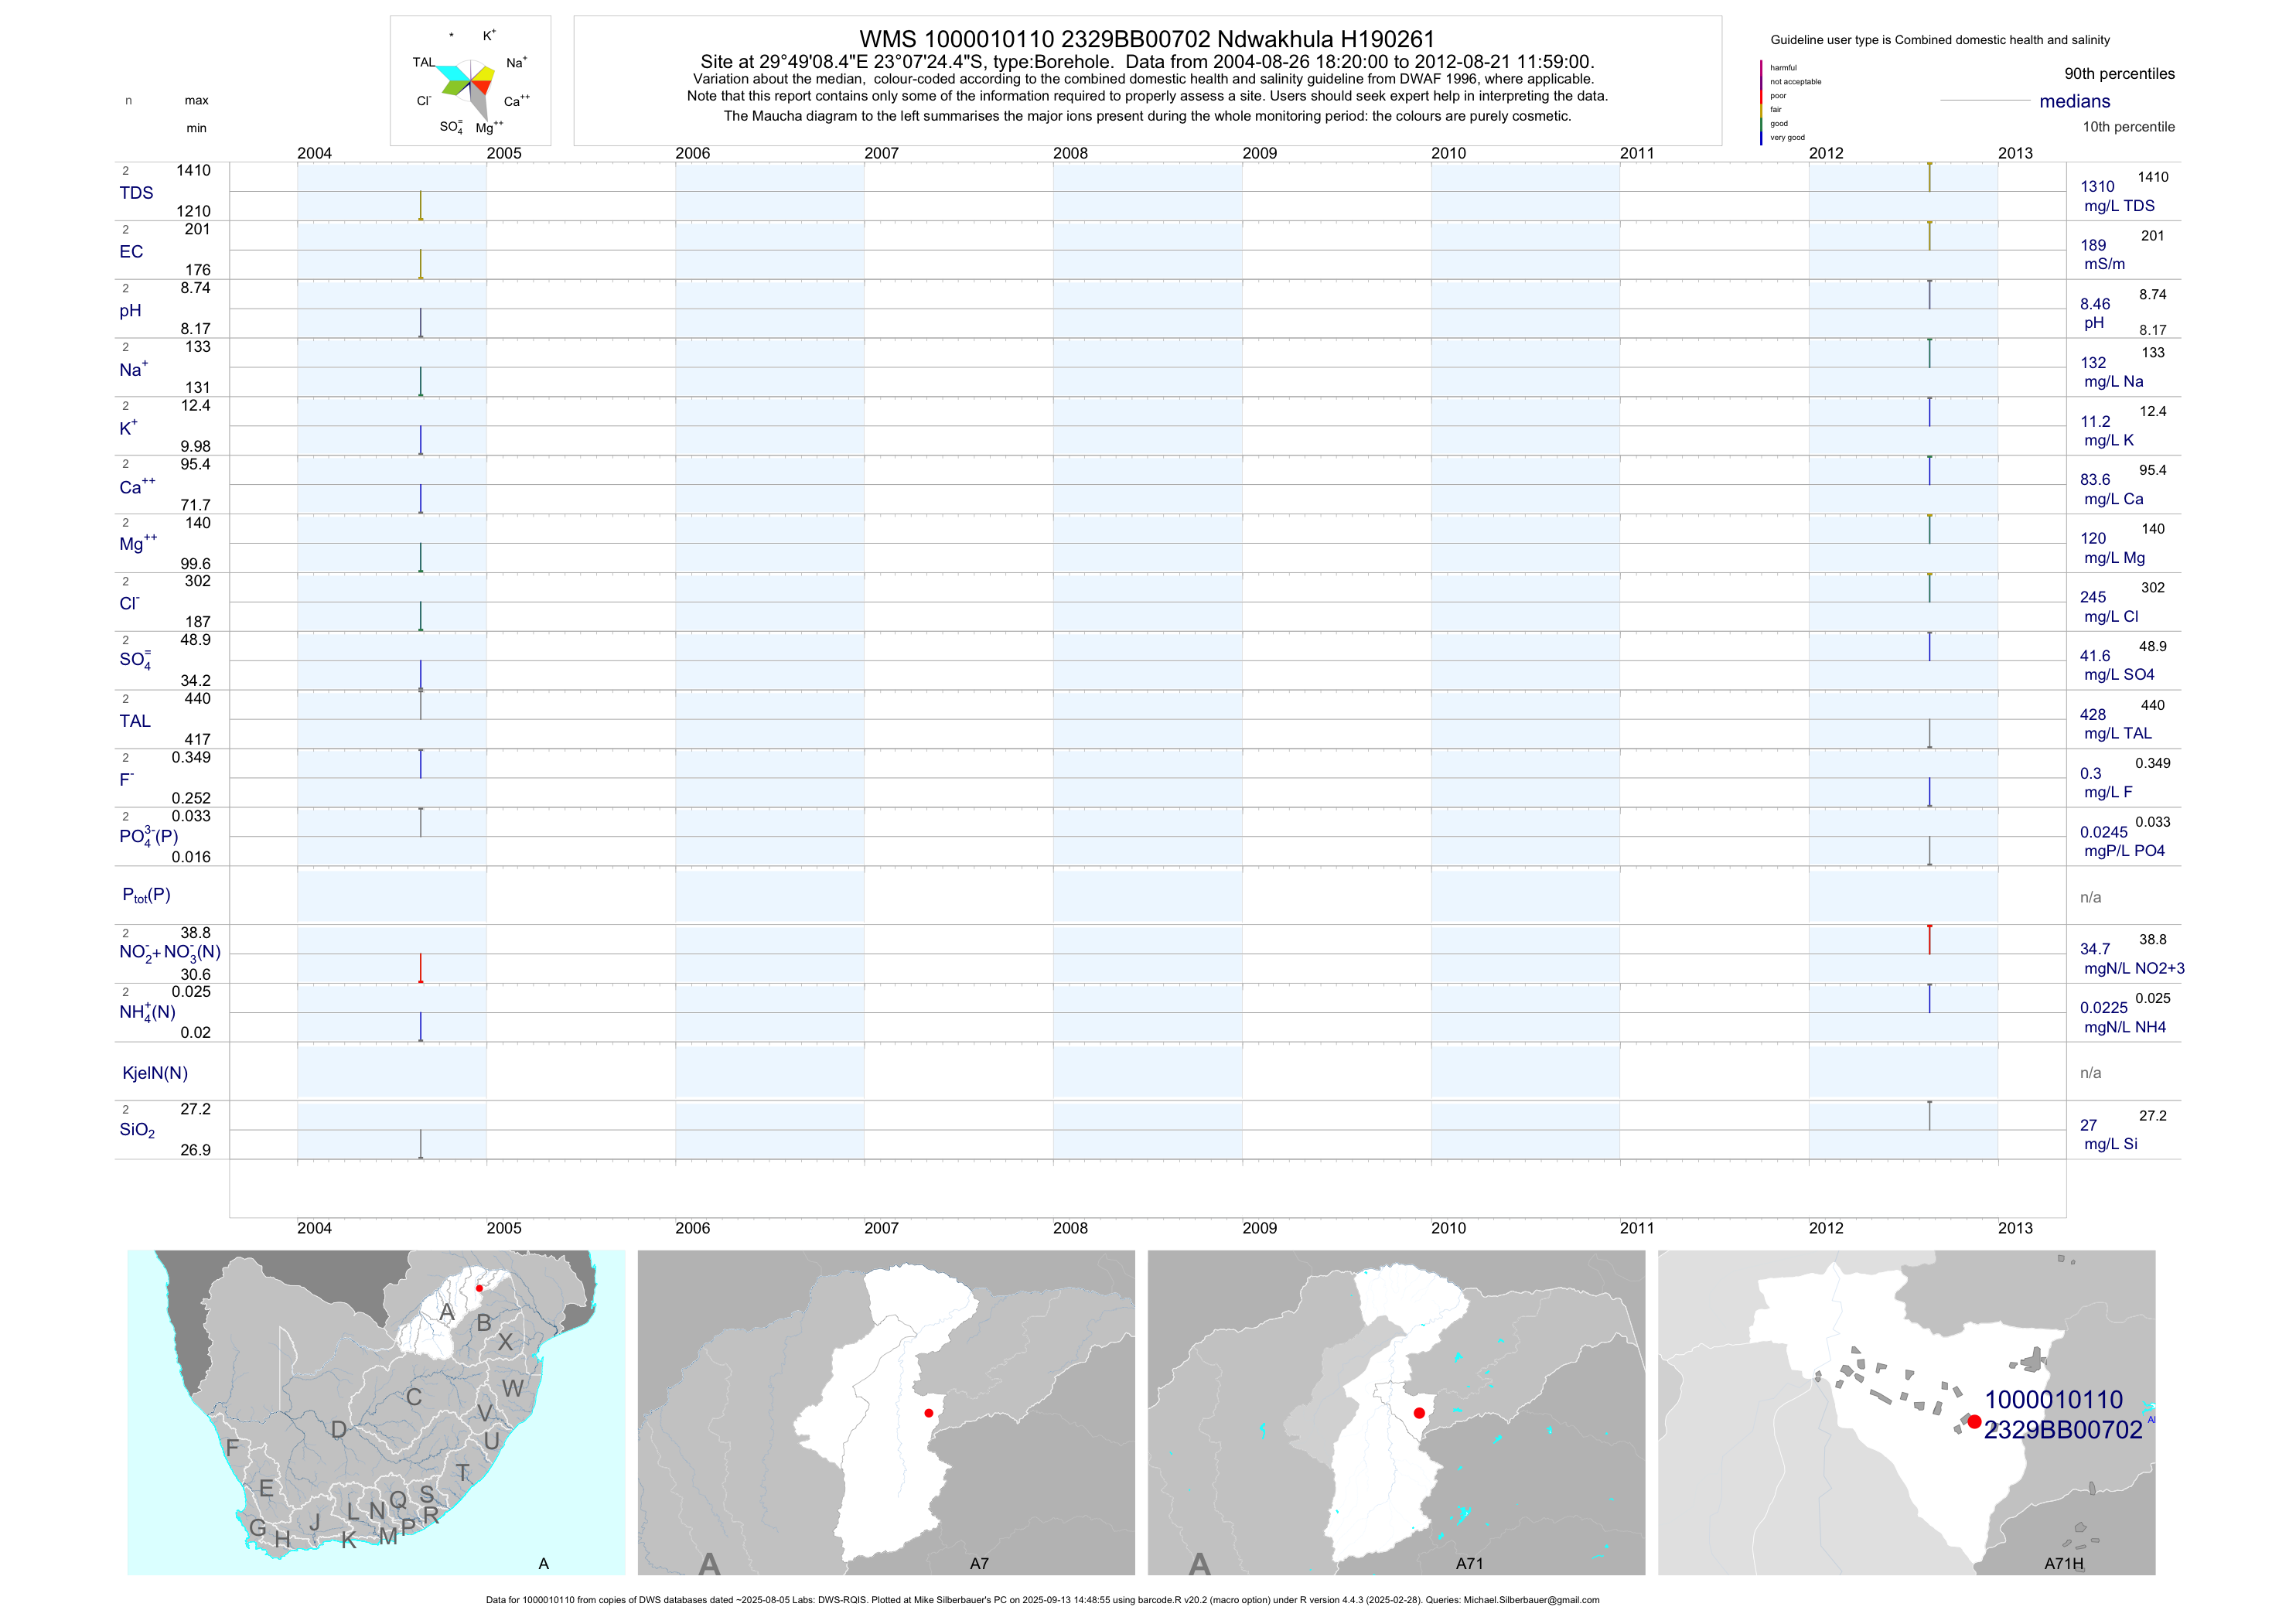Click the guideline colour legend bar
The image size is (2296, 1624).
1761,102
